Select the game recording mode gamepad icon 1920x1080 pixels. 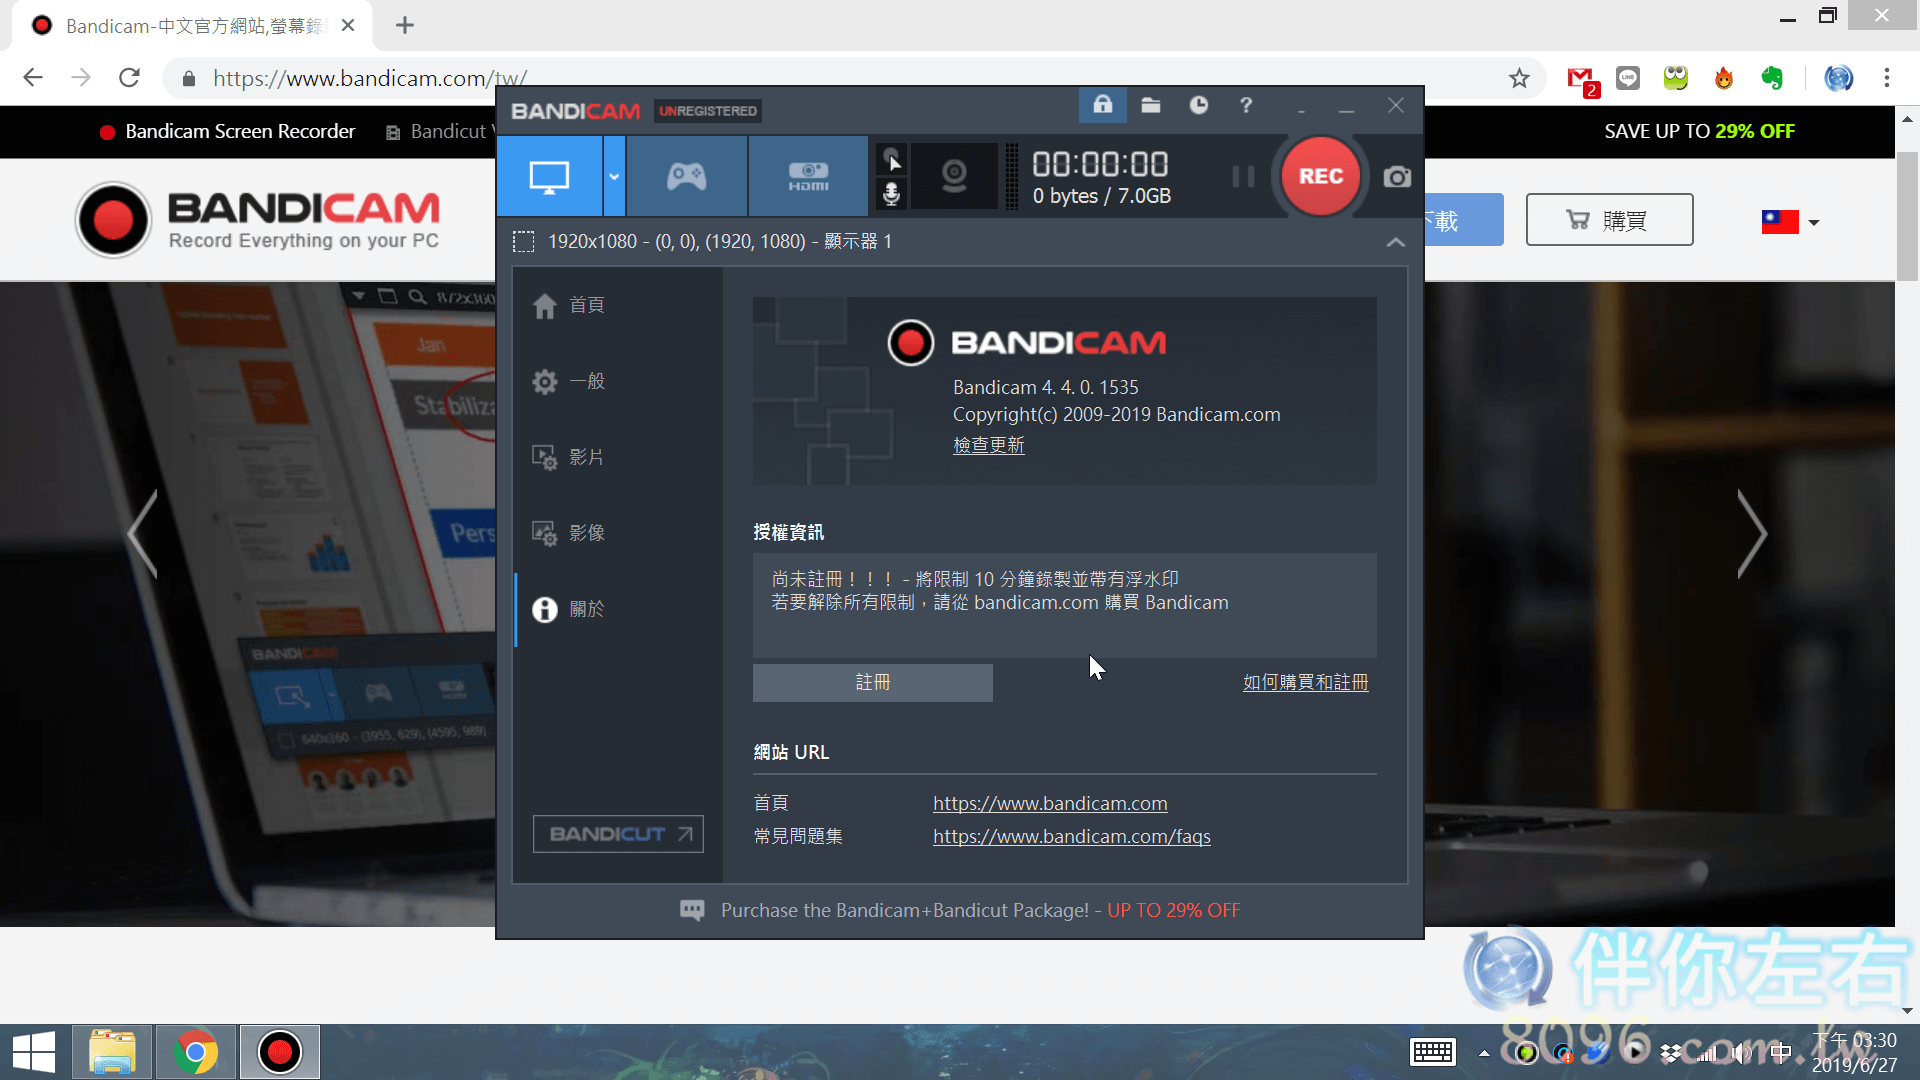tap(687, 177)
